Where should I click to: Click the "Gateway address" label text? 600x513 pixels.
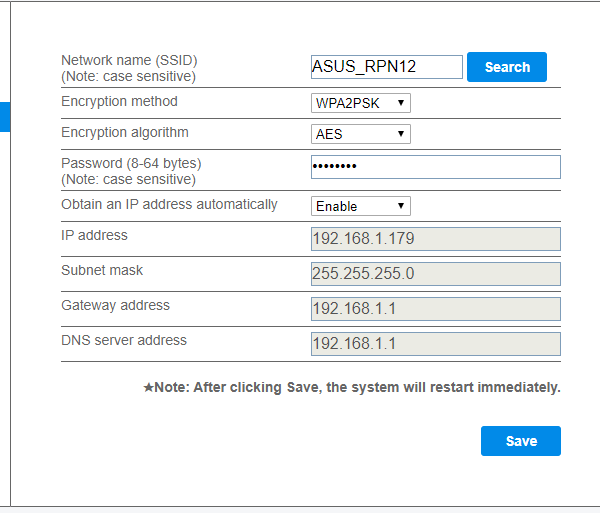[115, 306]
